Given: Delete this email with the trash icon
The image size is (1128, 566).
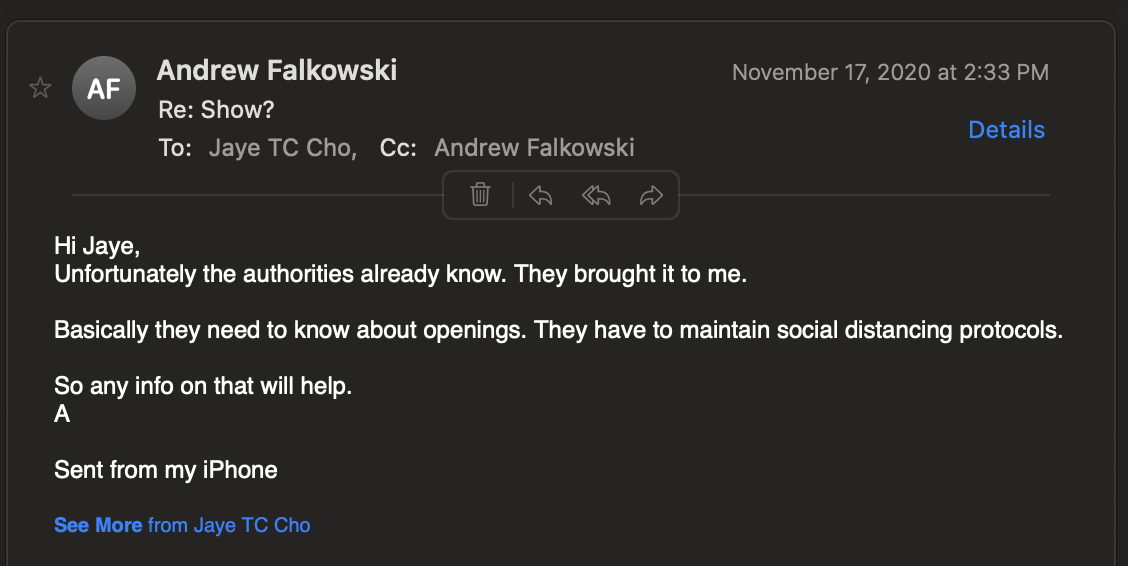Looking at the screenshot, I should click(480, 194).
